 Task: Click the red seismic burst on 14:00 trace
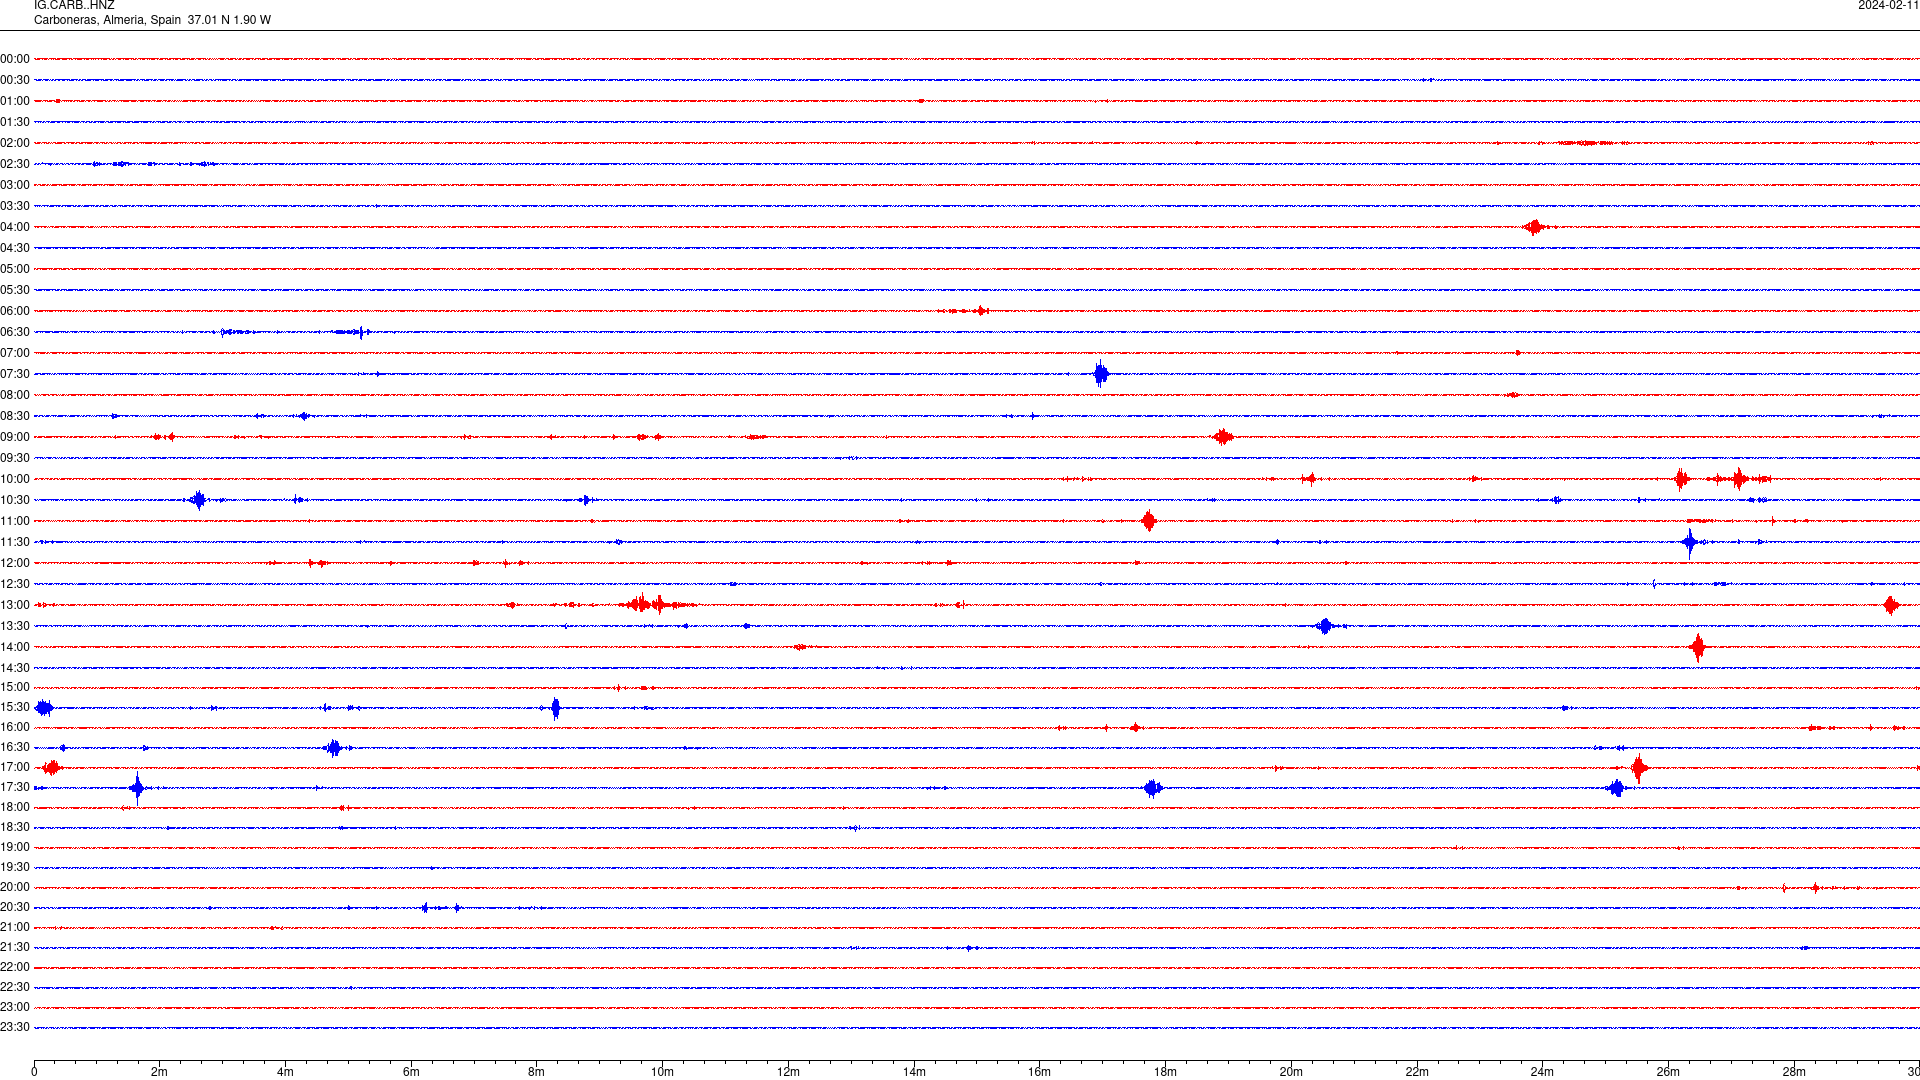[1698, 647]
